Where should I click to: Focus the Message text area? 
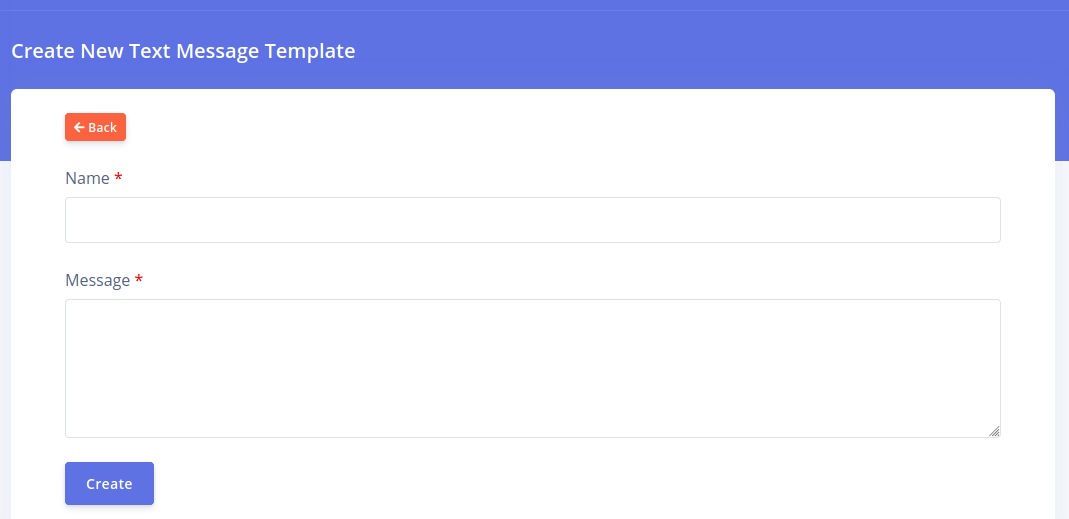(532, 368)
